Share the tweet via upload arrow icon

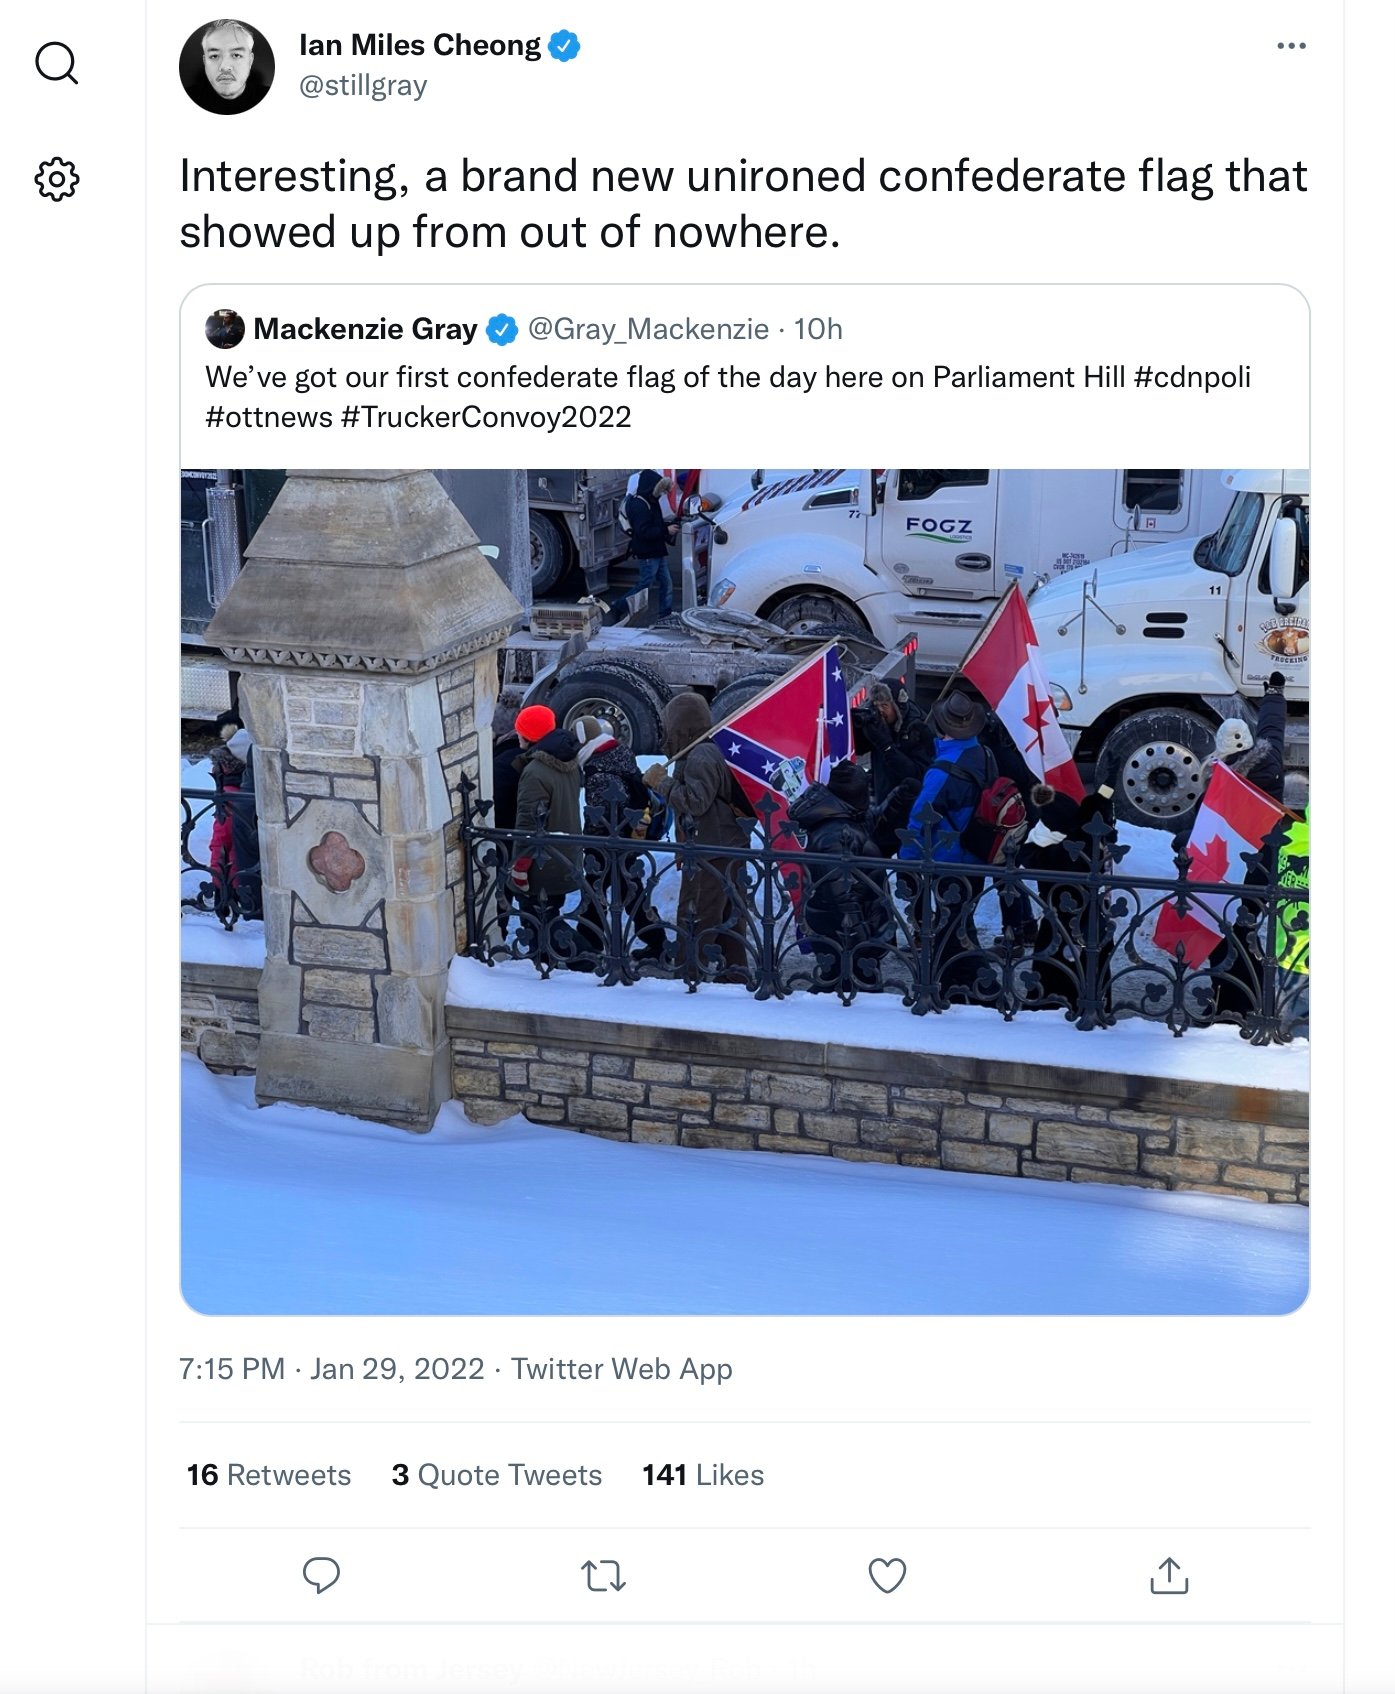[1169, 1575]
